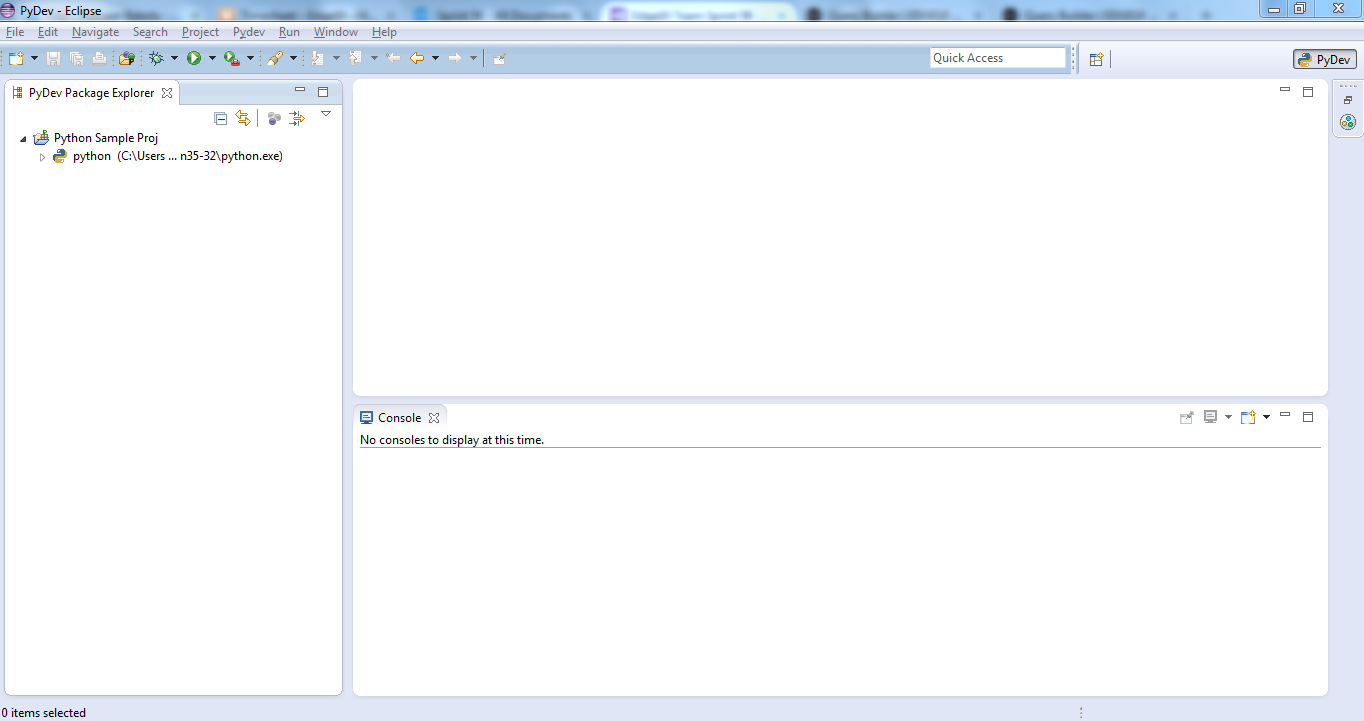Minimize the Console panel
Viewport: 1364px width, 721px height.
pos(1285,415)
